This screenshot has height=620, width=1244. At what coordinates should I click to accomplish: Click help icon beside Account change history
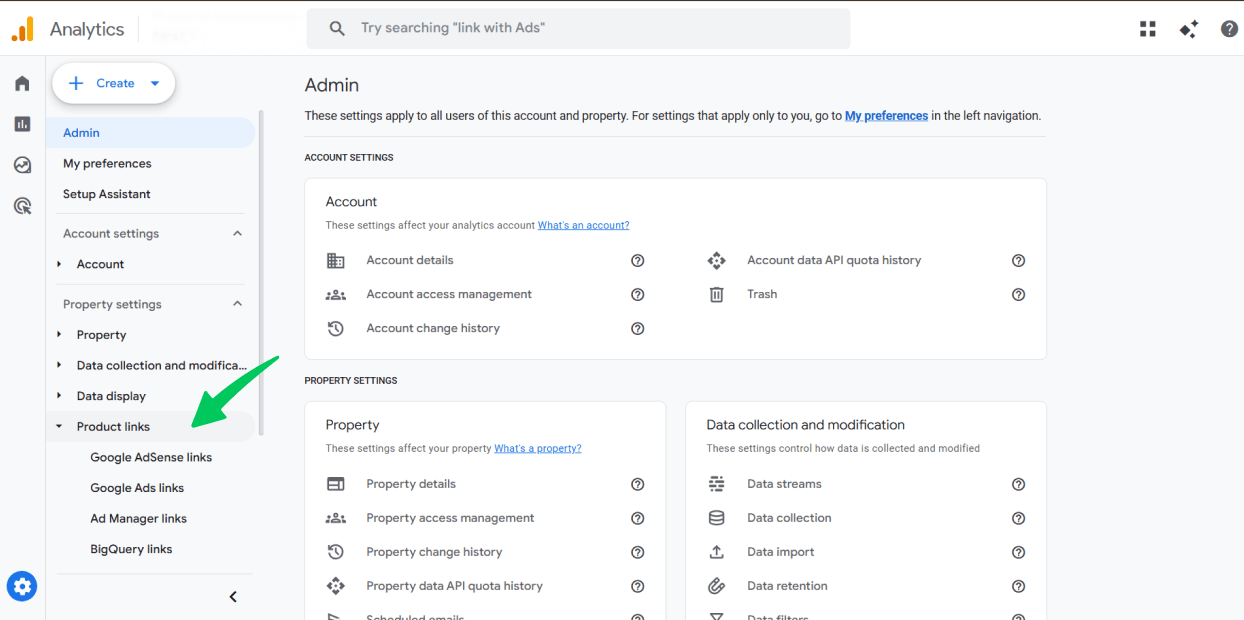coord(638,329)
